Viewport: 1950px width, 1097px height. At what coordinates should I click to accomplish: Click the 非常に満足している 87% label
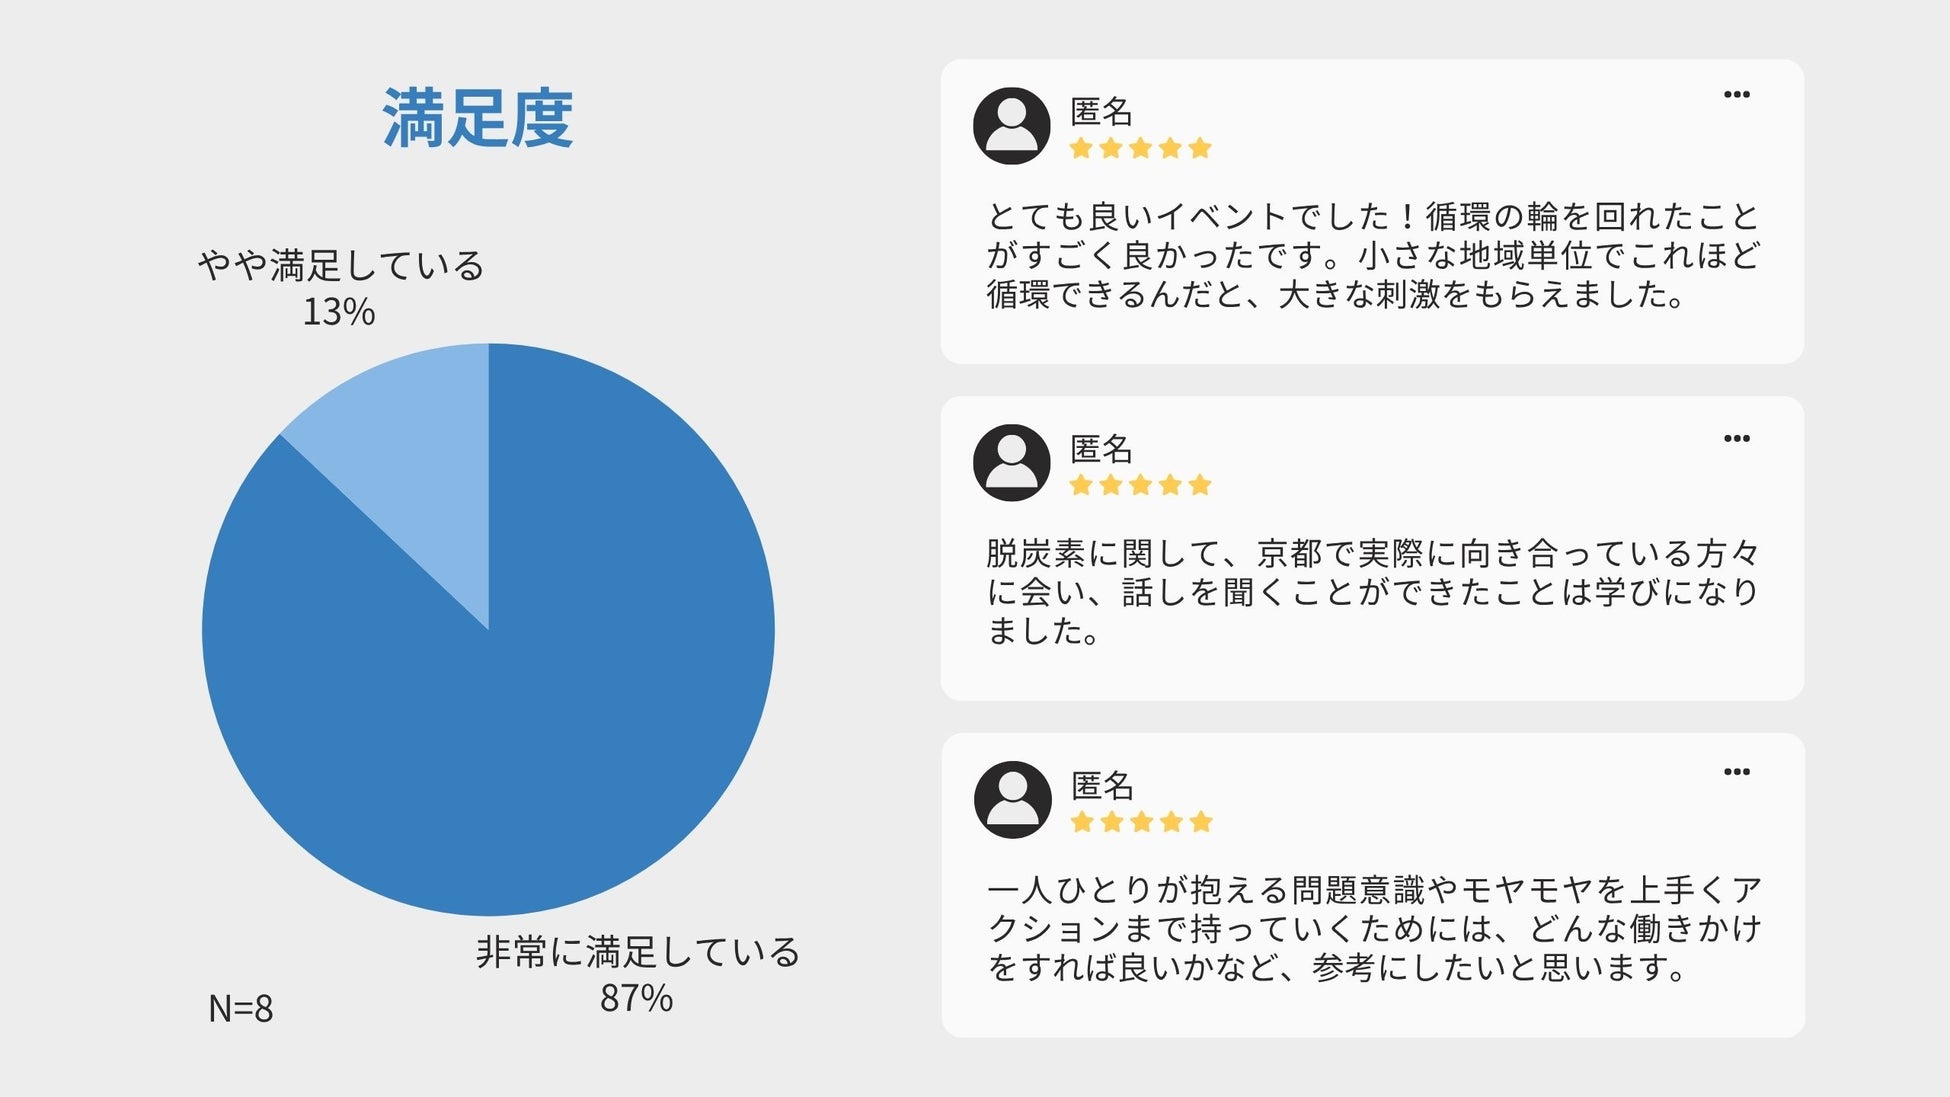(637, 974)
